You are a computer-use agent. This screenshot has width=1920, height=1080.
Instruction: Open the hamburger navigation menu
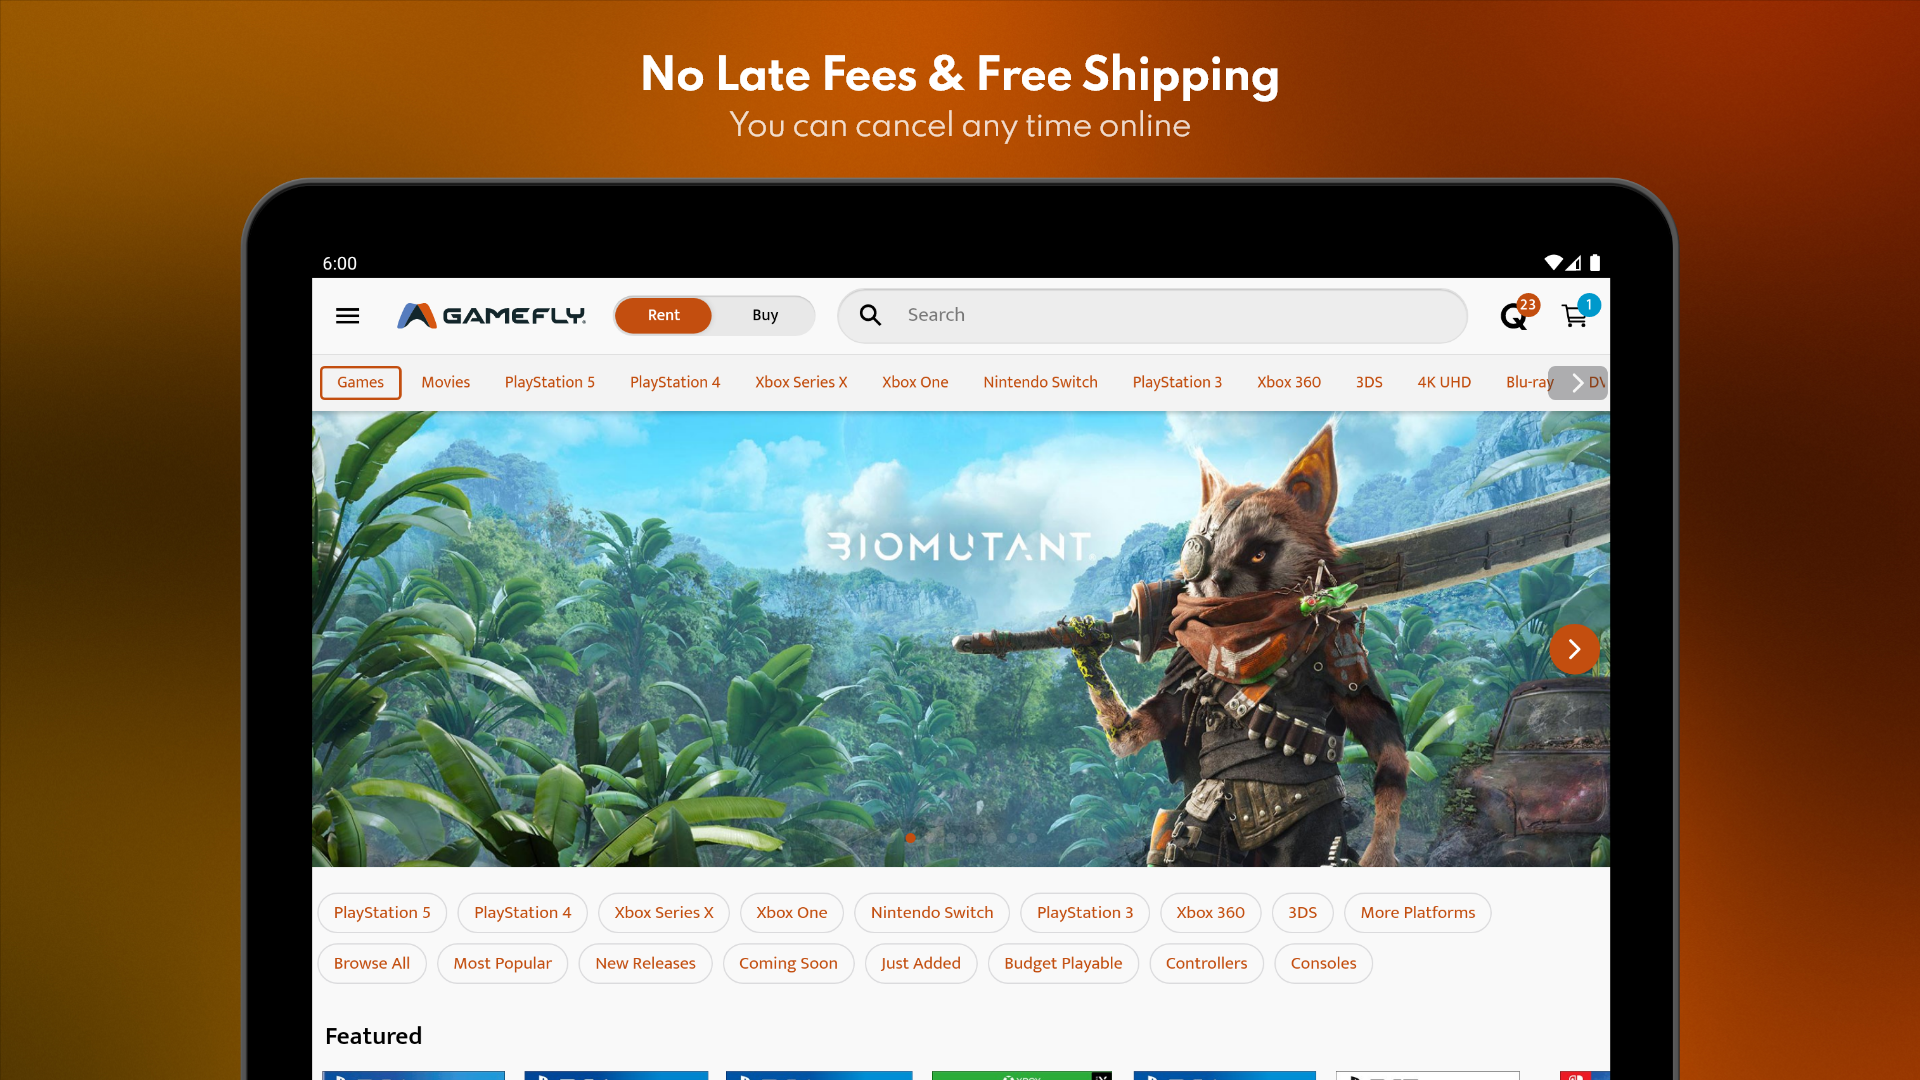pos(347,316)
